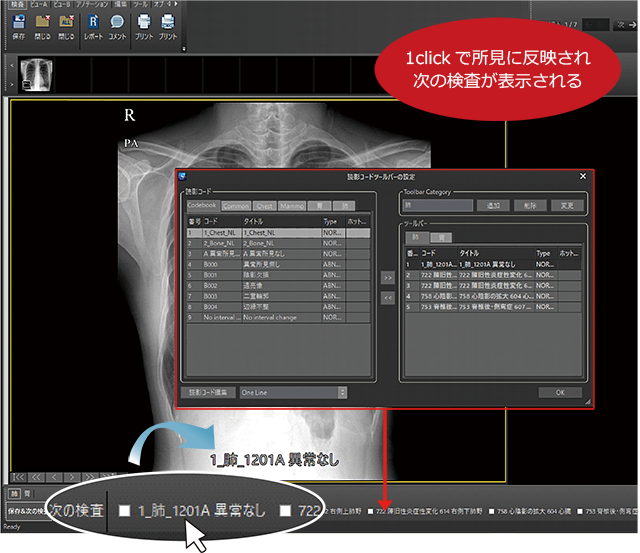
Task: Open the One Line dropdown
Action: click(293, 393)
